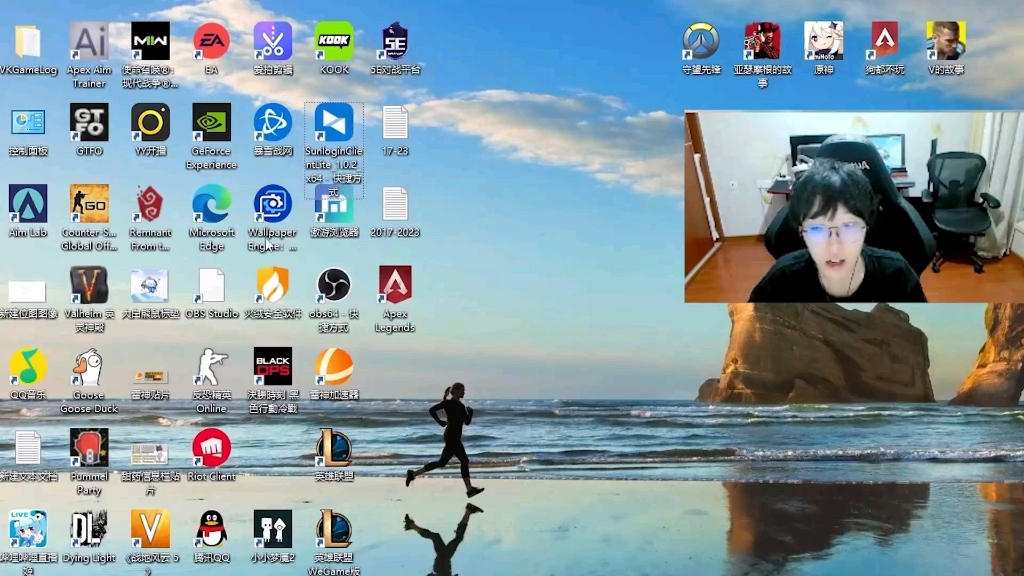Open the Riot Client
The width and height of the screenshot is (1024, 576).
point(212,448)
